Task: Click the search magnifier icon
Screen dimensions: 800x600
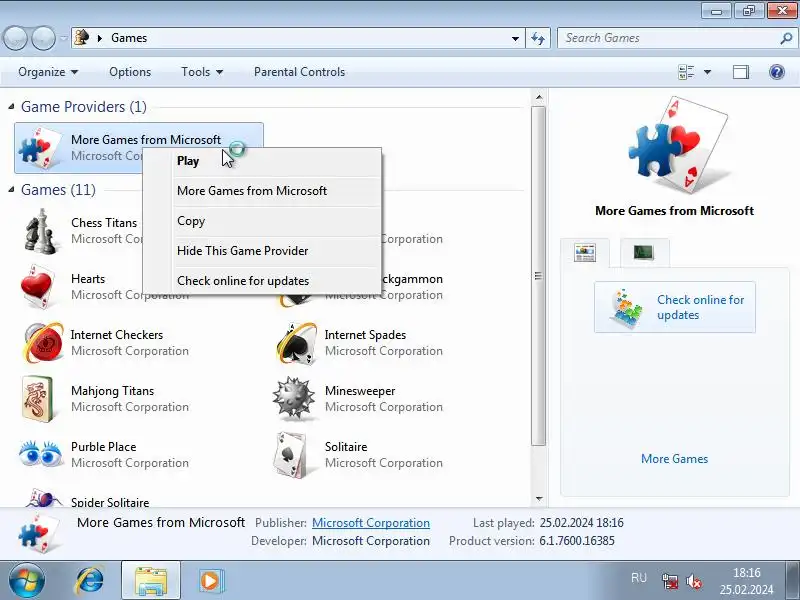Action: (786, 38)
